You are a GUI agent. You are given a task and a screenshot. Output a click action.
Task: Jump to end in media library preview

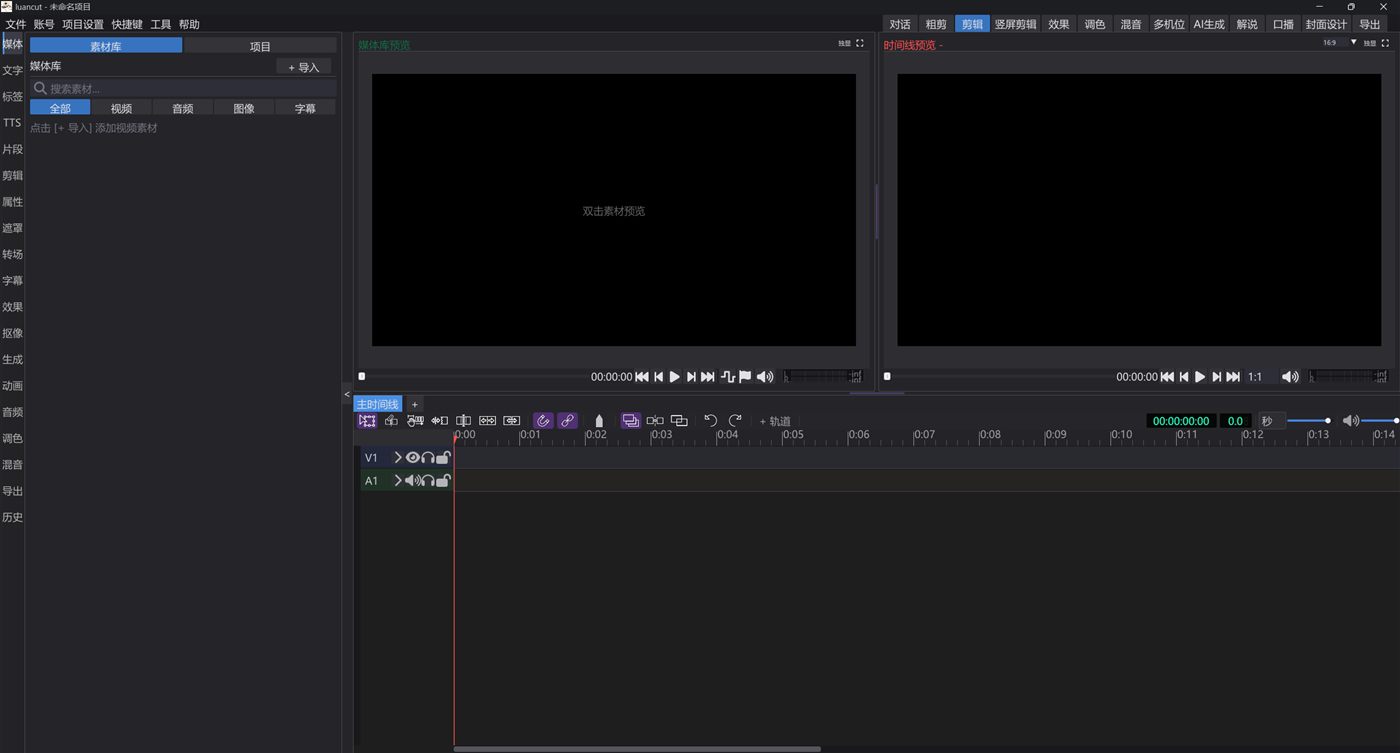coord(708,377)
